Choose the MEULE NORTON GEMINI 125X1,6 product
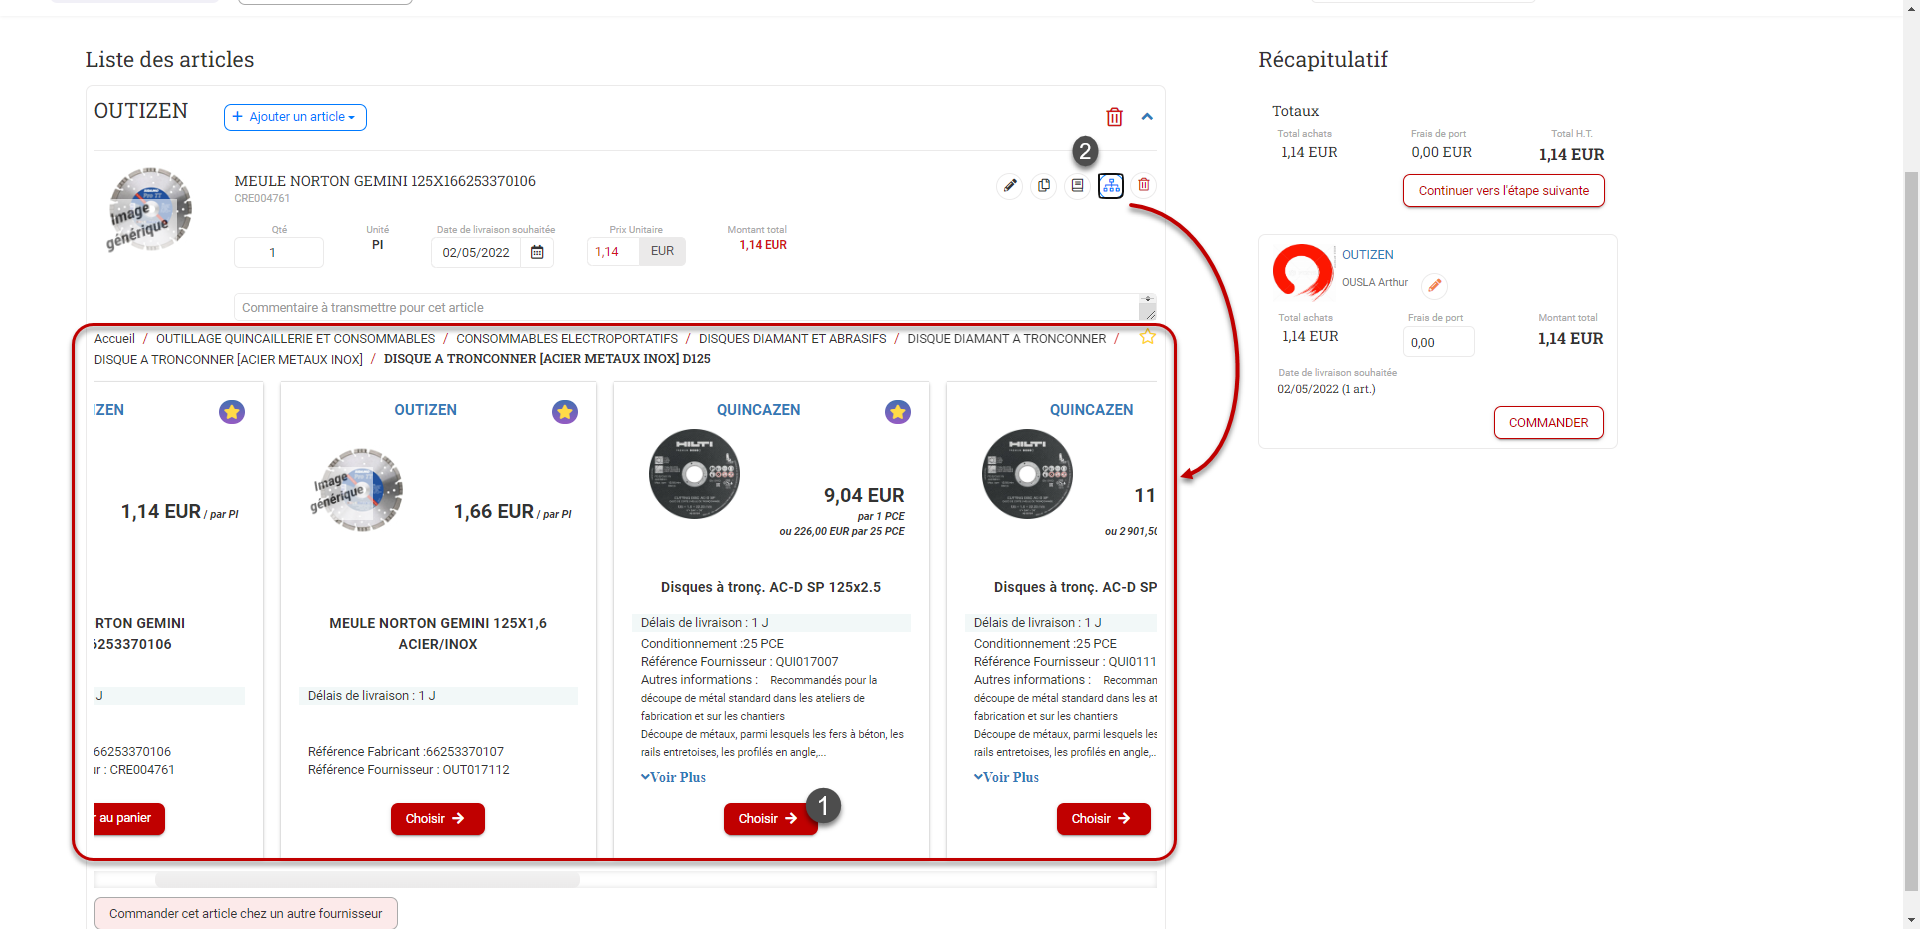The height and width of the screenshot is (929, 1920). tap(437, 819)
